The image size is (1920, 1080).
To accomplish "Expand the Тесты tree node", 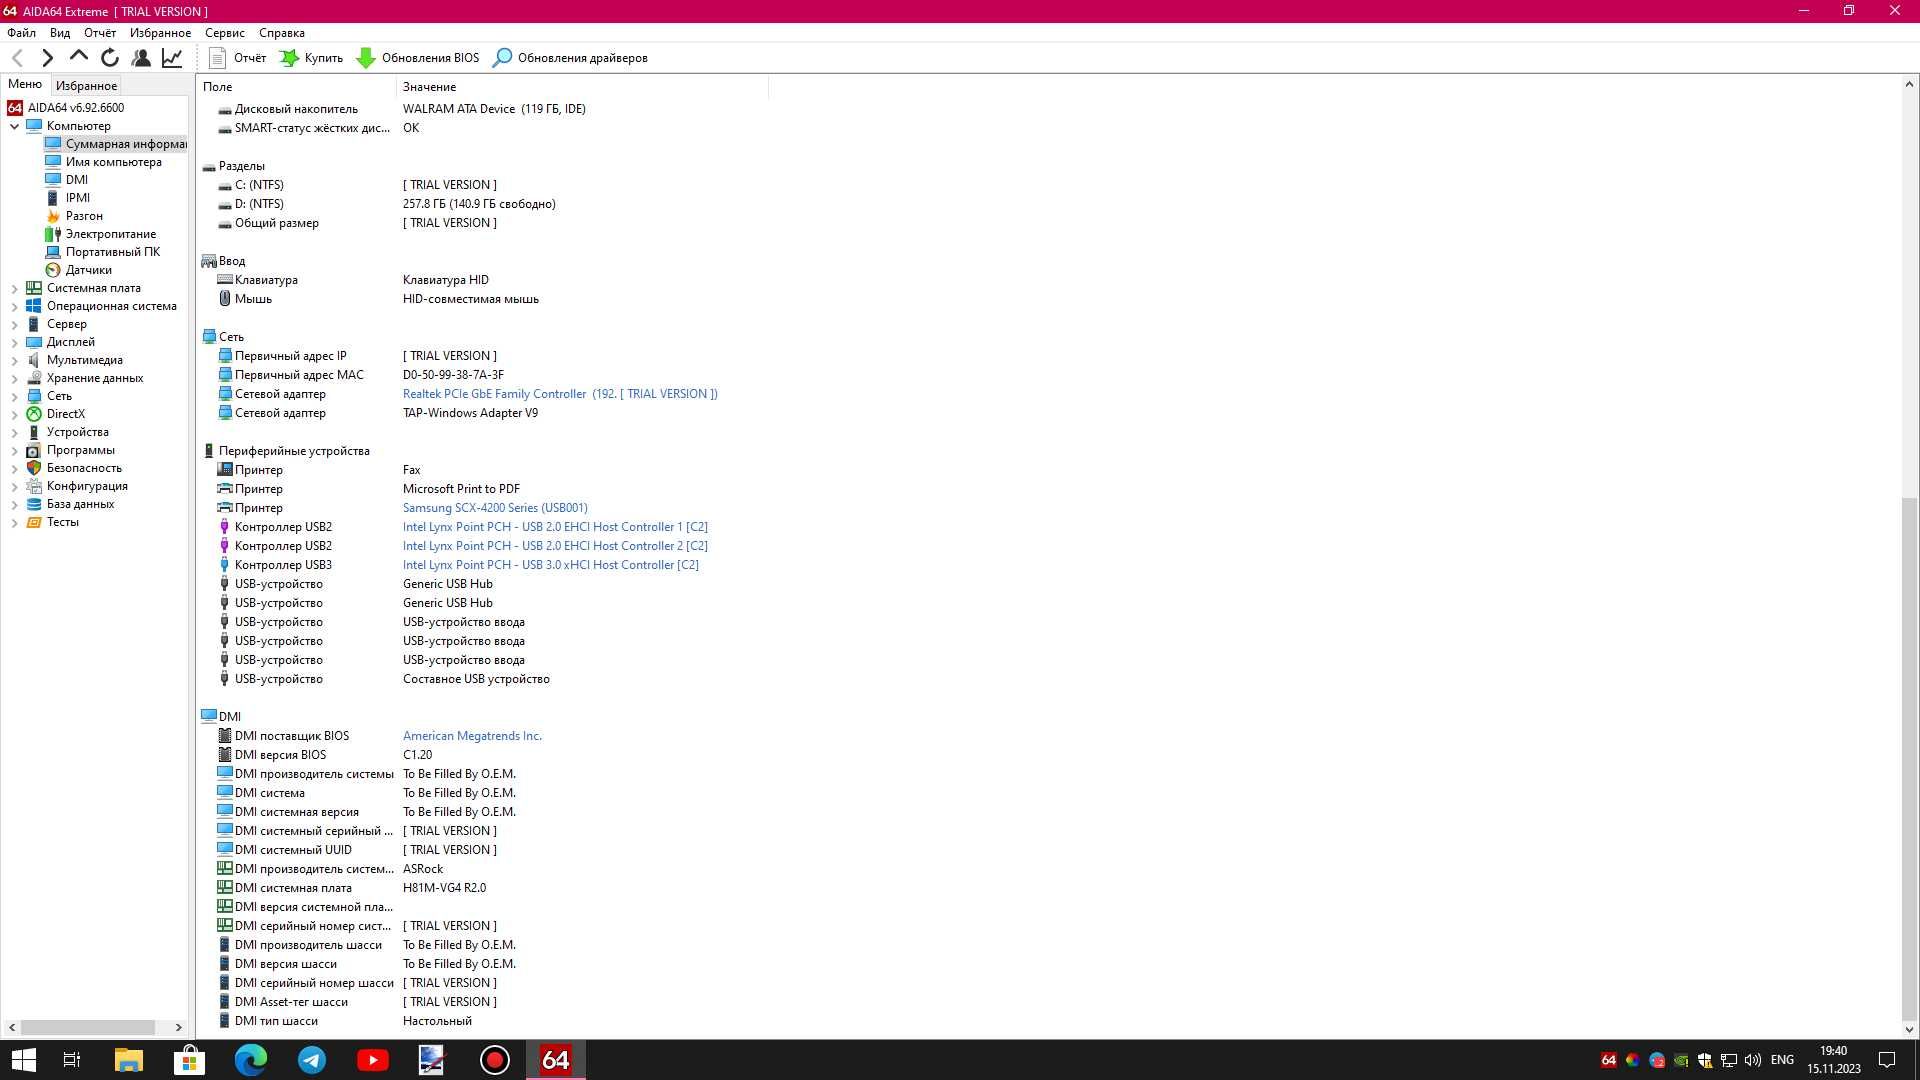I will 15,522.
